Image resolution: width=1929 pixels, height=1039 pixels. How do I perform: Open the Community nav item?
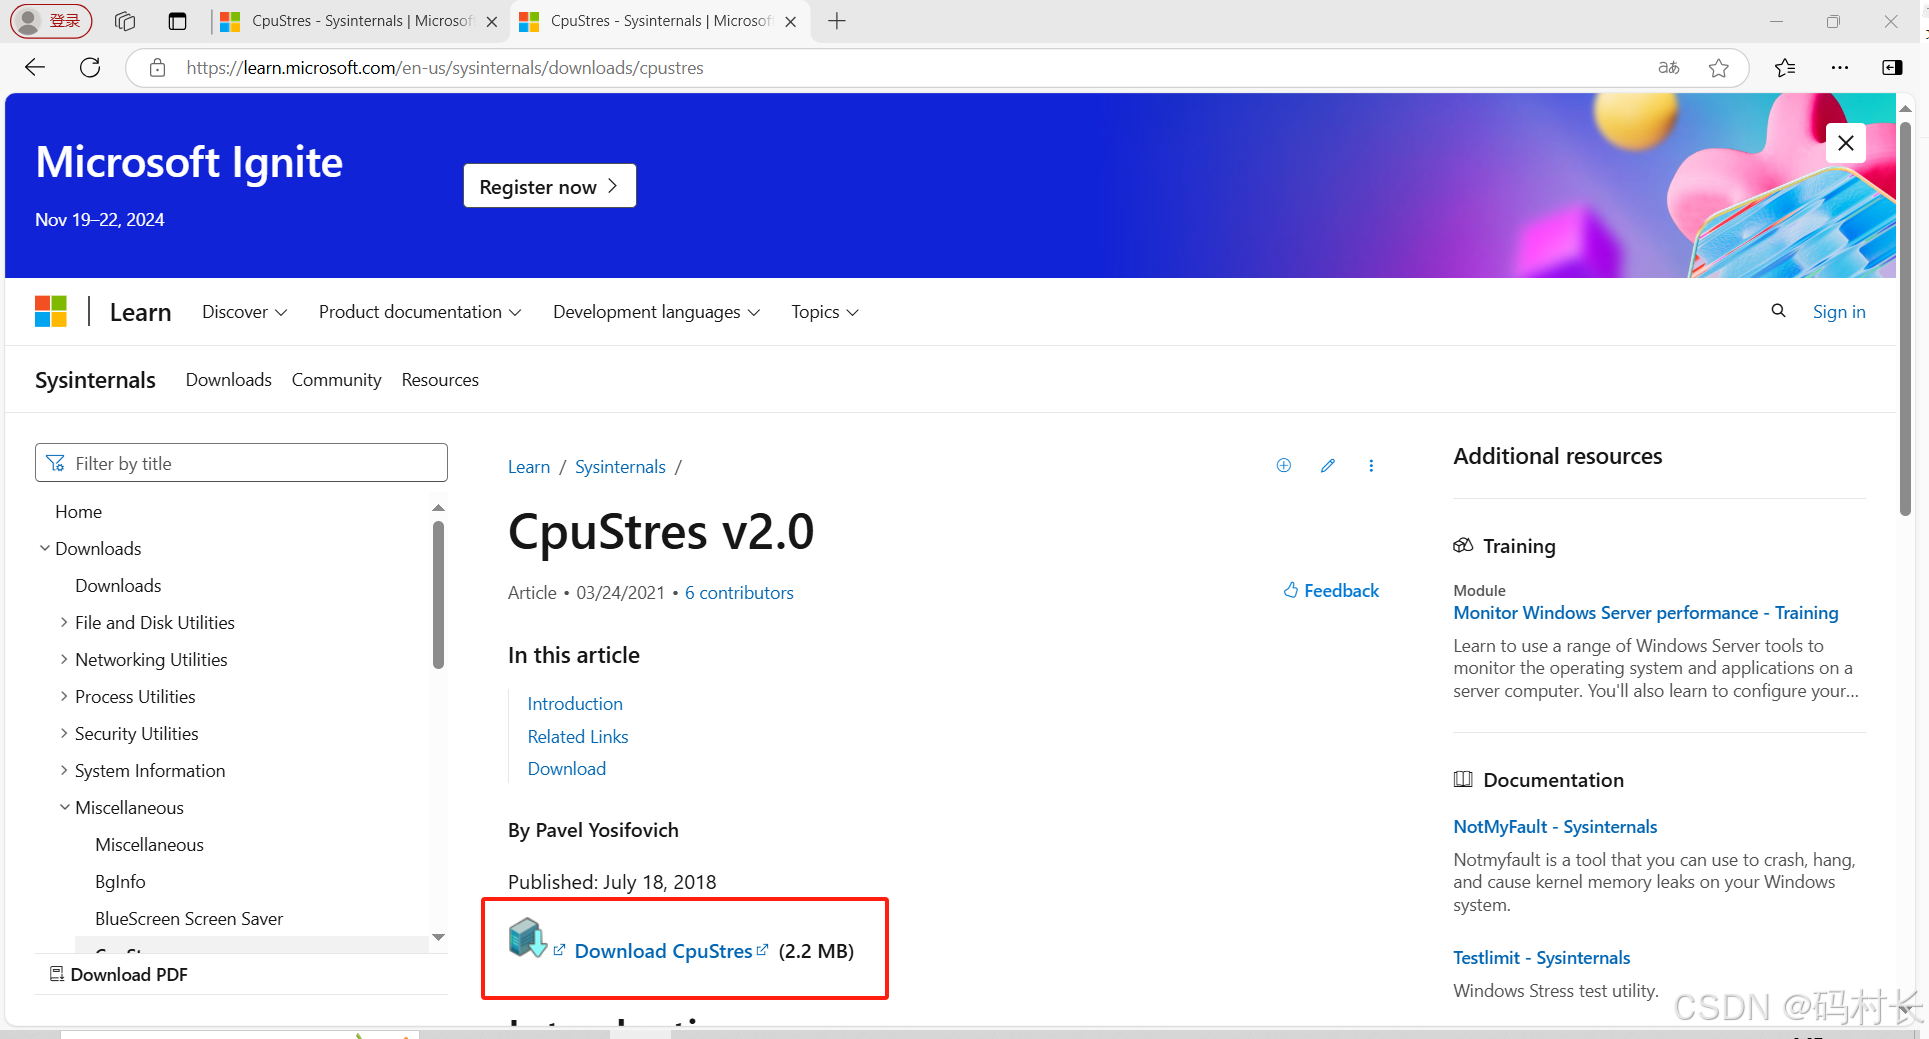(x=336, y=380)
